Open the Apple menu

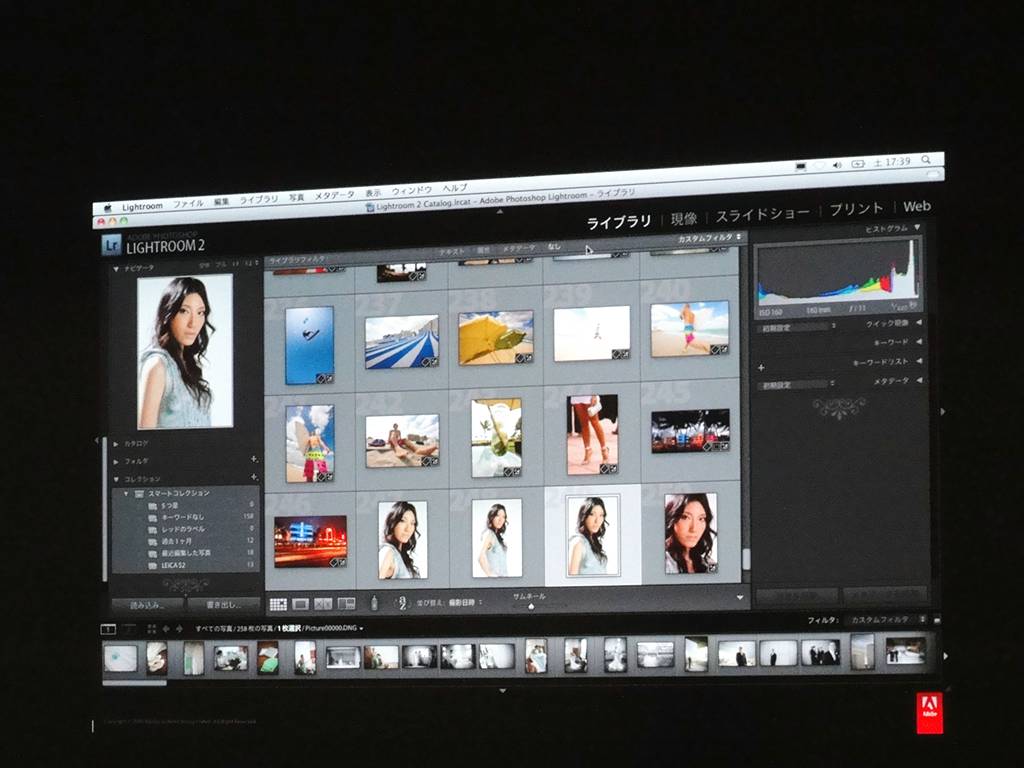(x=106, y=209)
